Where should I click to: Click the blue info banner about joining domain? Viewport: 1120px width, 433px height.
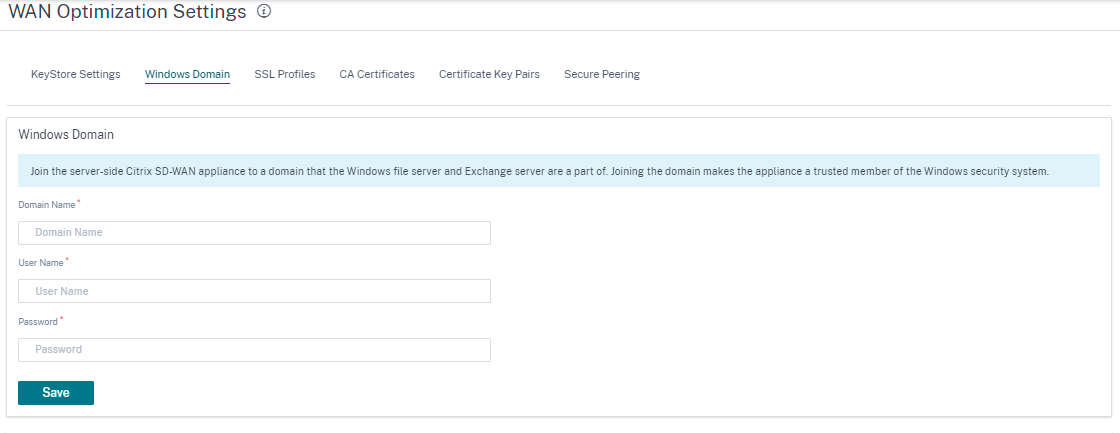[559, 171]
